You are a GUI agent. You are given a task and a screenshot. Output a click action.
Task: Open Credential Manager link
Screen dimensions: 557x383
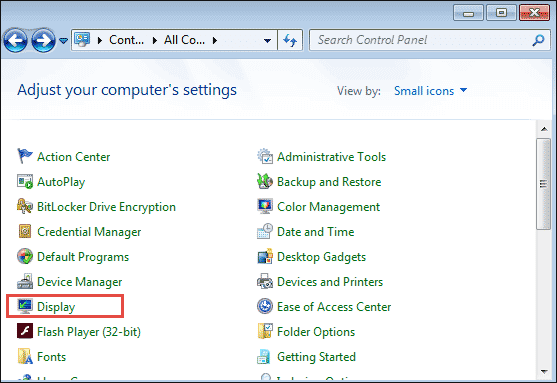coord(89,232)
